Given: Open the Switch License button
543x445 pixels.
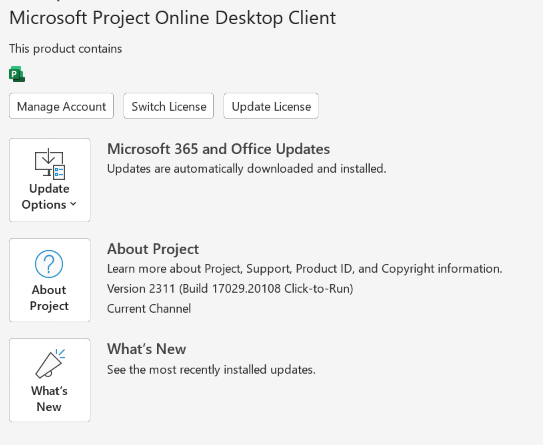Looking at the screenshot, I should 169,106.
